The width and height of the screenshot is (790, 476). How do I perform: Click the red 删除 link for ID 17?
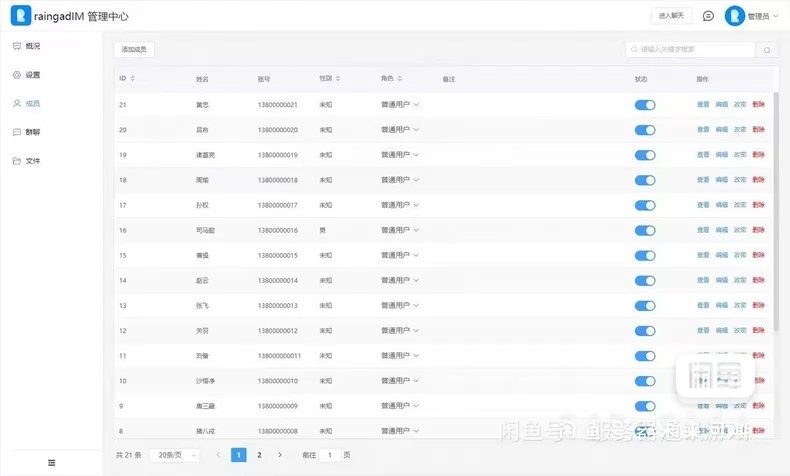pos(758,205)
